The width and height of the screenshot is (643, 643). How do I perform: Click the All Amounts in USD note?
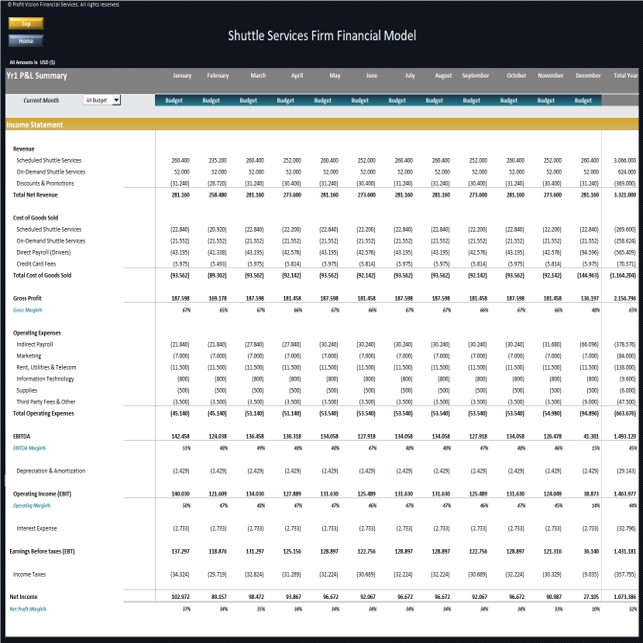tap(32, 62)
